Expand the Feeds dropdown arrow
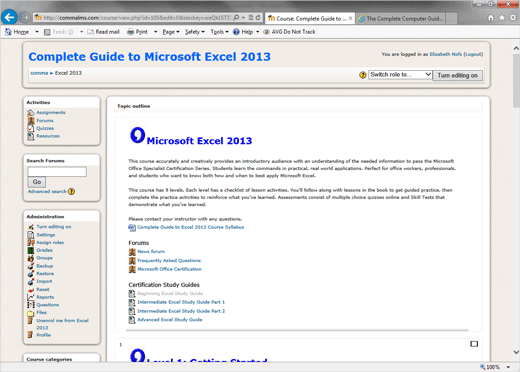This screenshot has height=372, width=520. coord(81,32)
